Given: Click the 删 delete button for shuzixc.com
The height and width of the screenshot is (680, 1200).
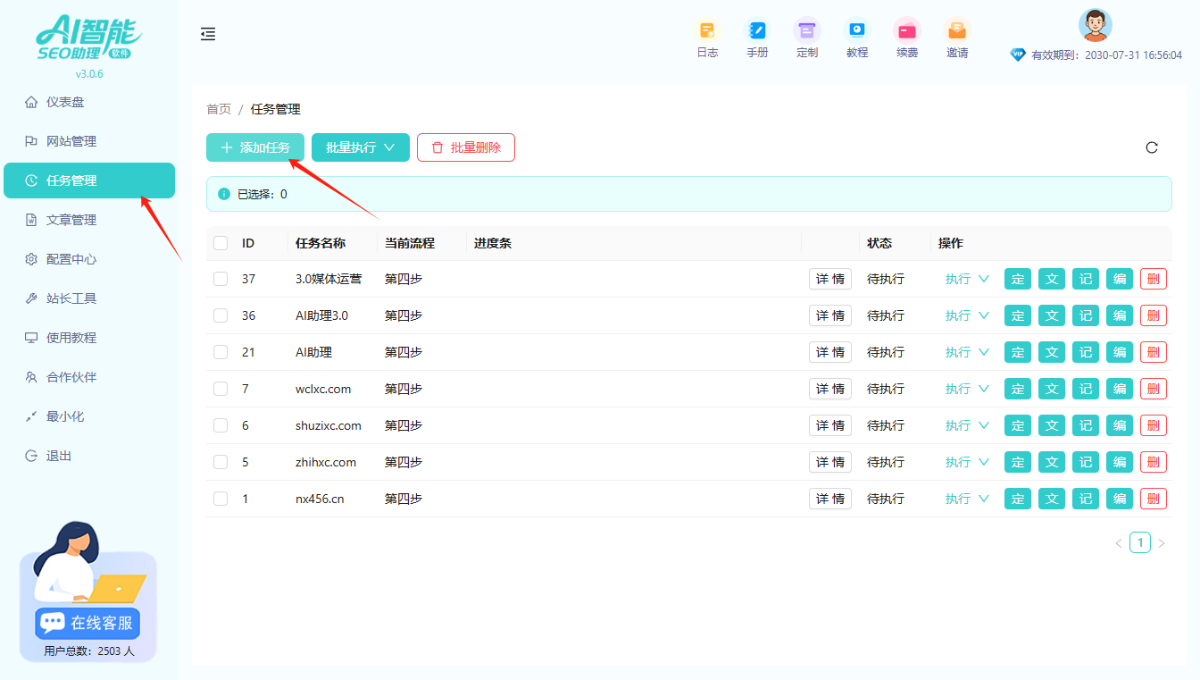Looking at the screenshot, I should click(x=1153, y=425).
